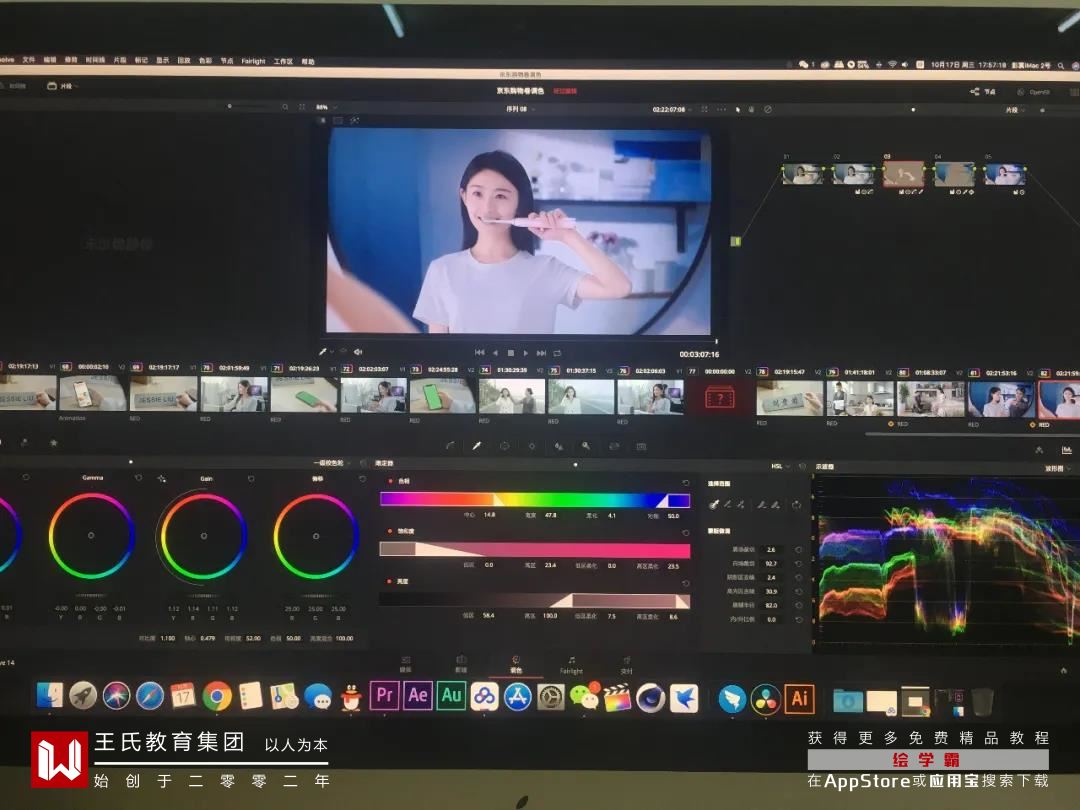Switch to the Color page tab
Screen dimensions: 1080x810
pyautogui.click(x=516, y=665)
